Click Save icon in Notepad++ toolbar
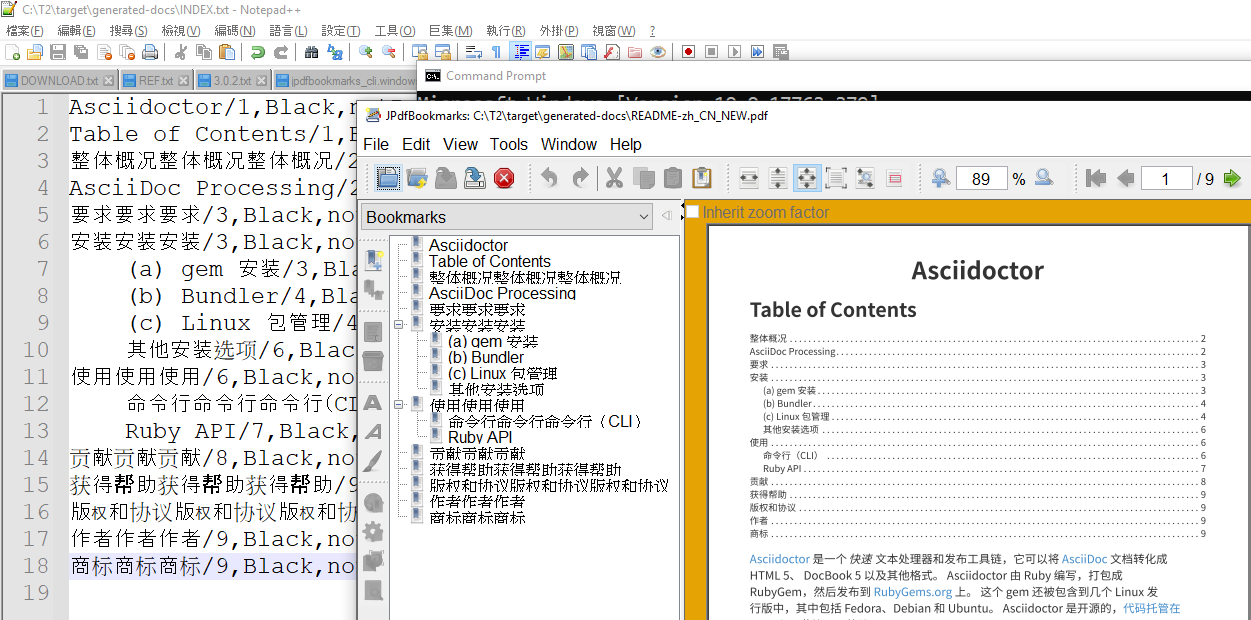 pos(58,52)
